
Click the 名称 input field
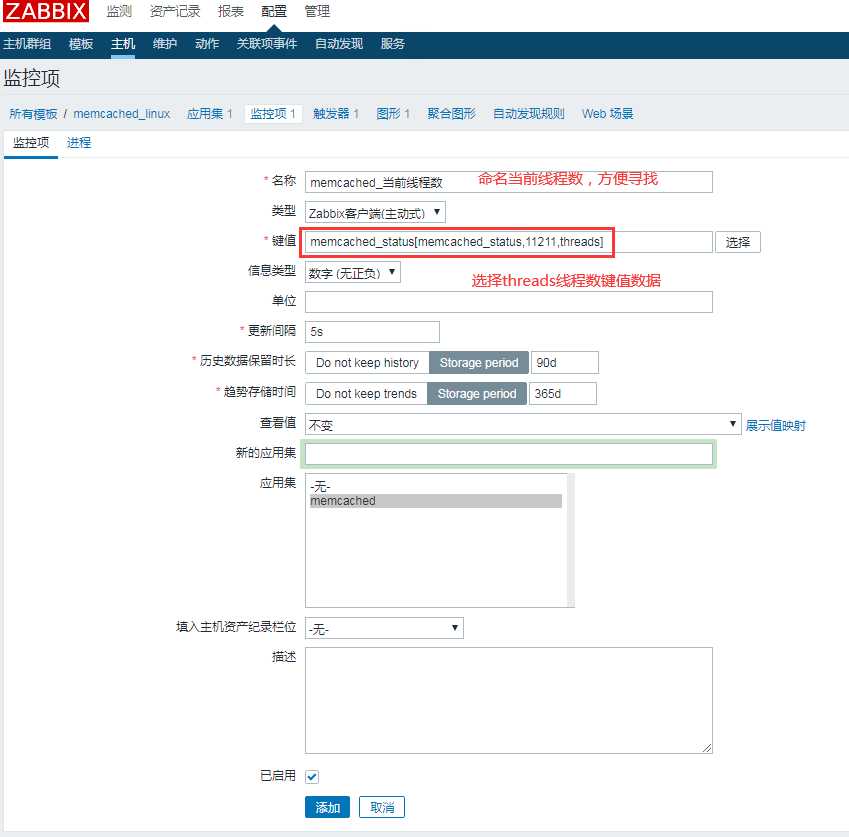(x=508, y=182)
